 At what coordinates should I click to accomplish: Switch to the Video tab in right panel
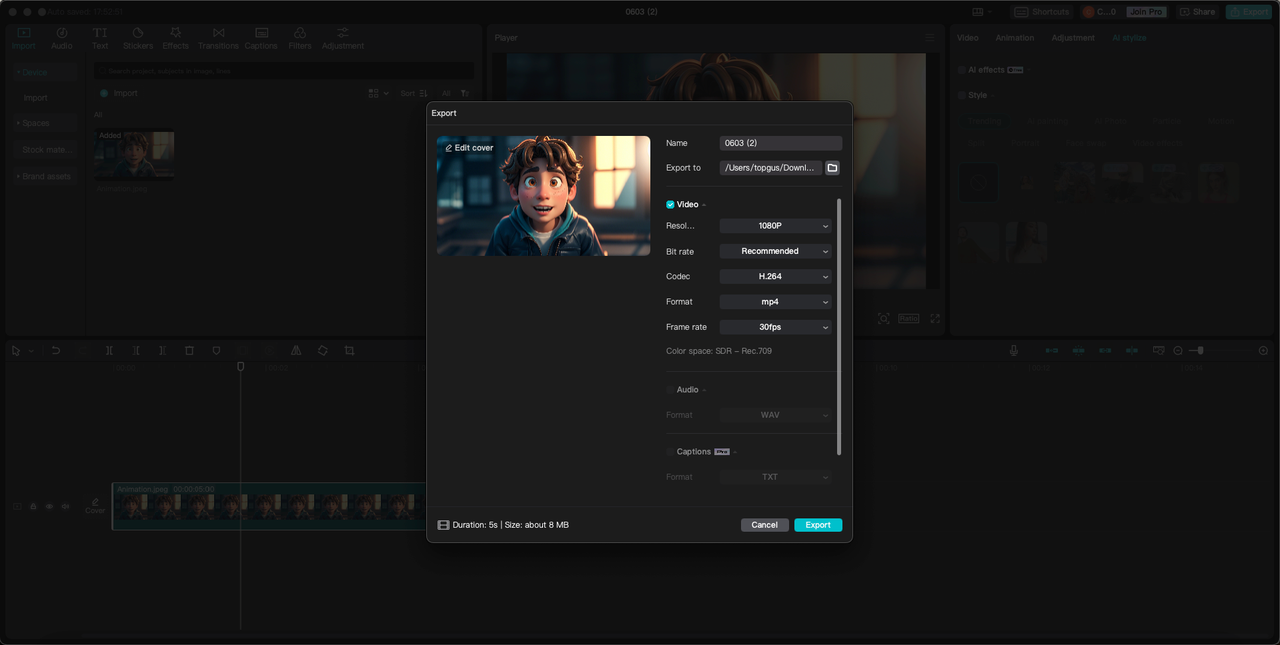coord(968,38)
